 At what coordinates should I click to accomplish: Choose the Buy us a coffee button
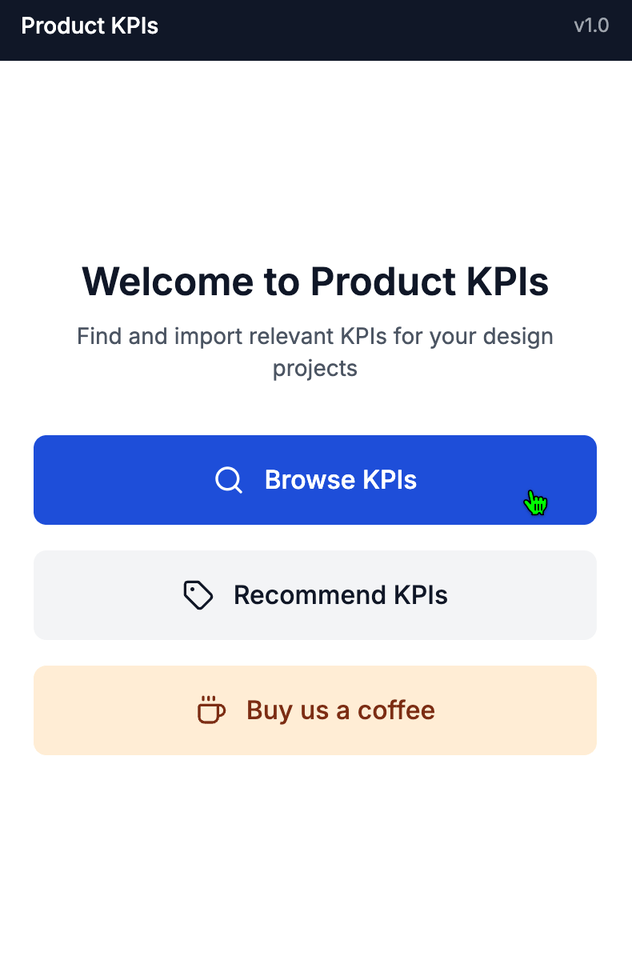[315, 710]
